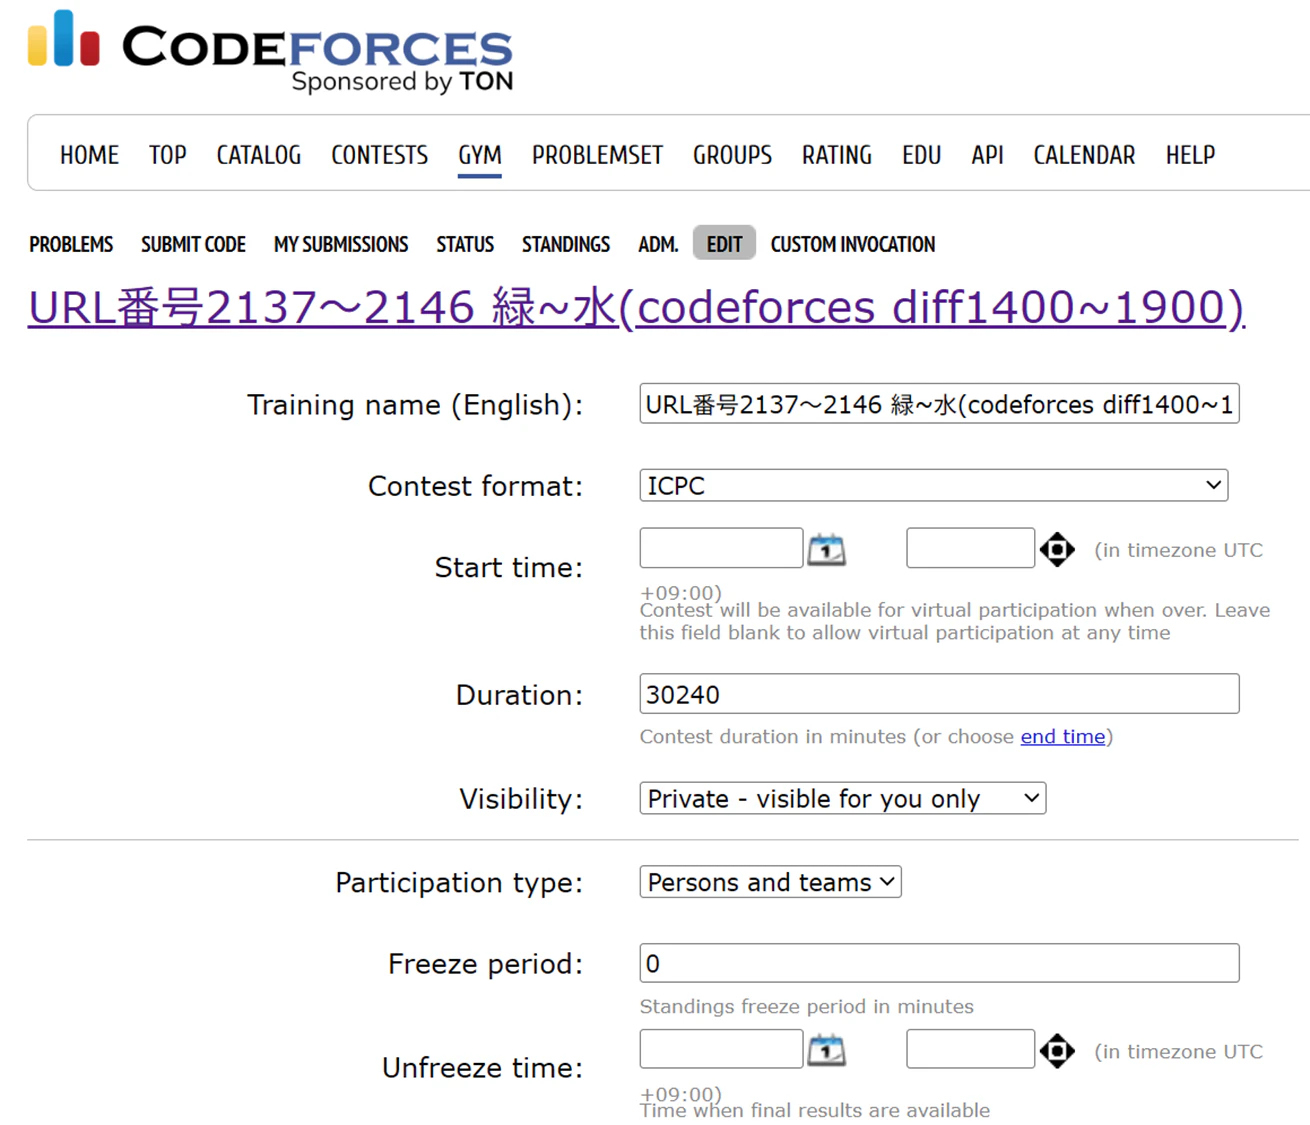Open the ADM. tab
This screenshot has width=1310, height=1125.
click(658, 244)
